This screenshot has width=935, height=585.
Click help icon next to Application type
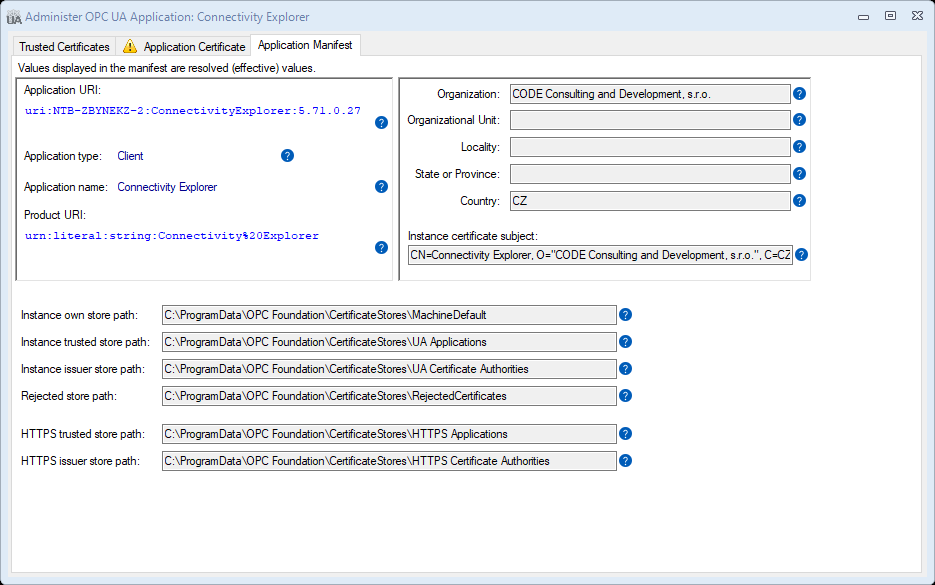pos(287,156)
